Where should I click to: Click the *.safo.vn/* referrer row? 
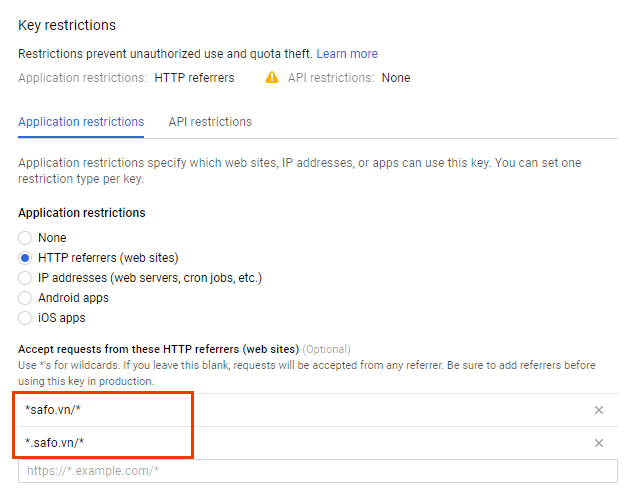(x=318, y=443)
